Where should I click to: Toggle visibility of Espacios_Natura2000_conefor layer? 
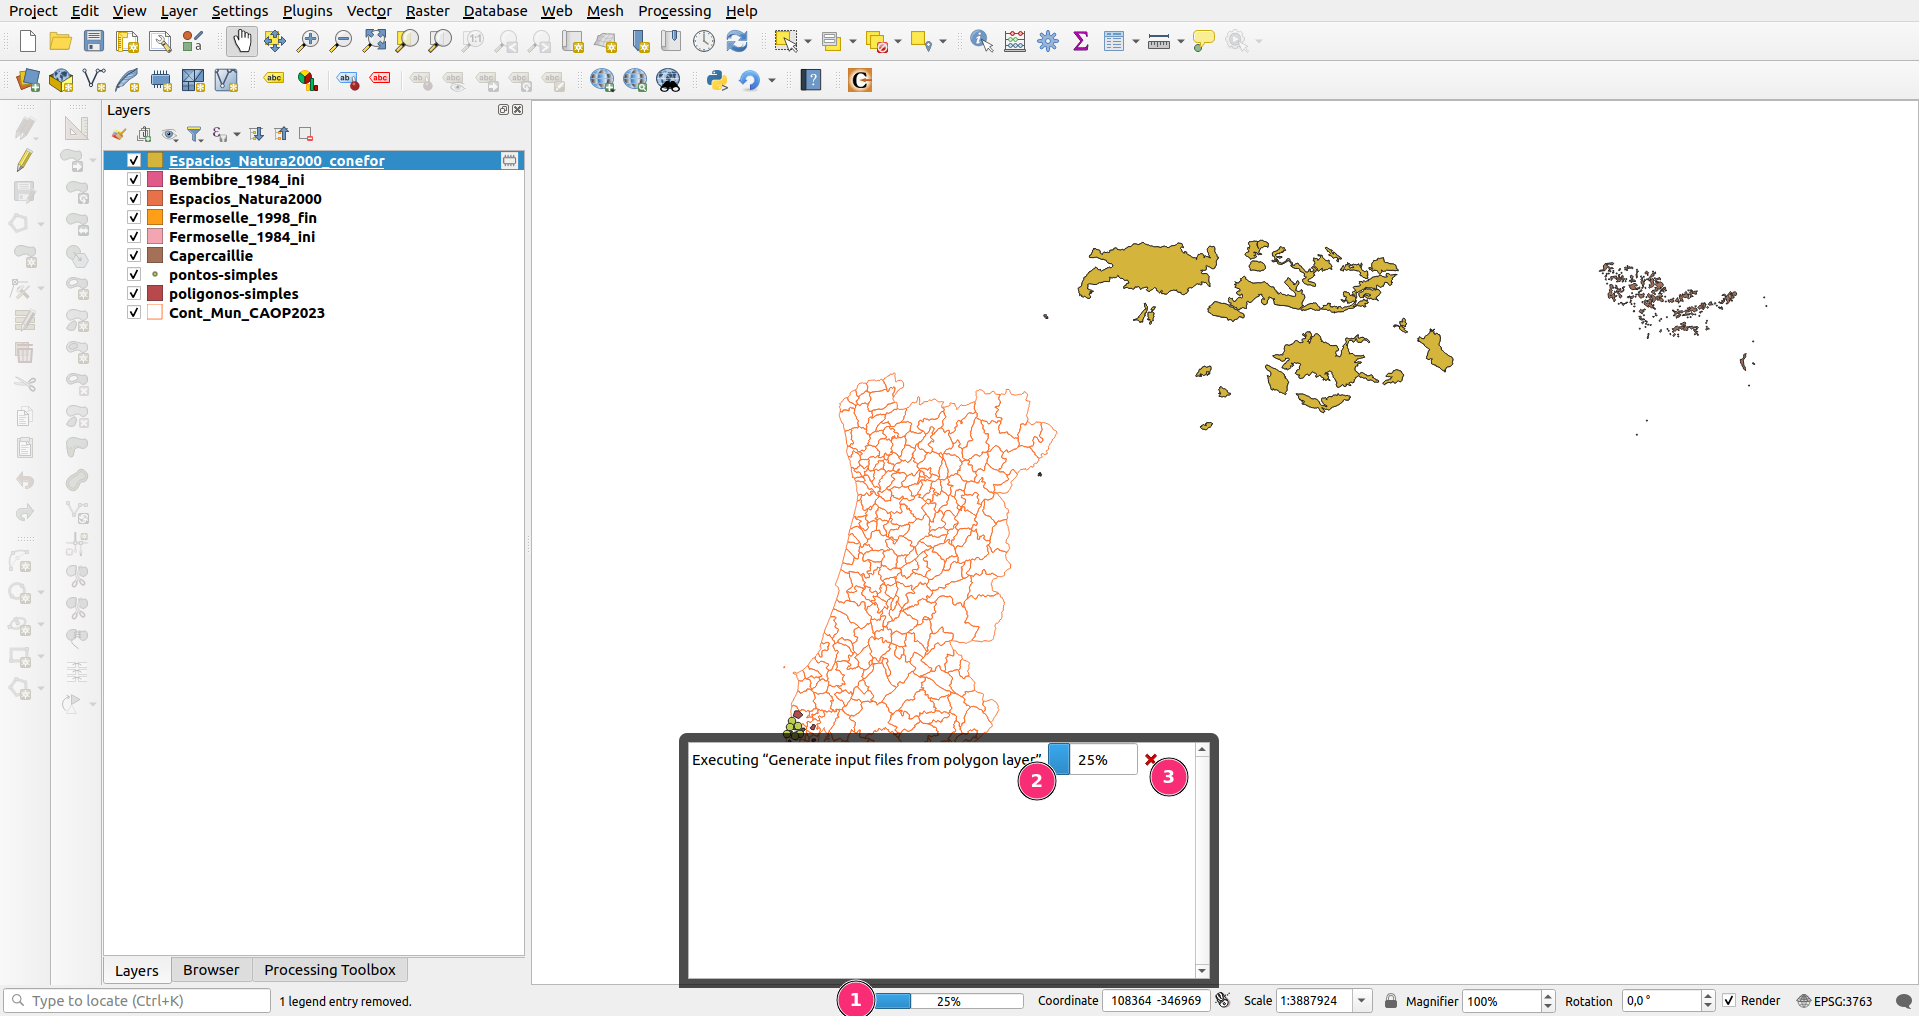click(133, 160)
